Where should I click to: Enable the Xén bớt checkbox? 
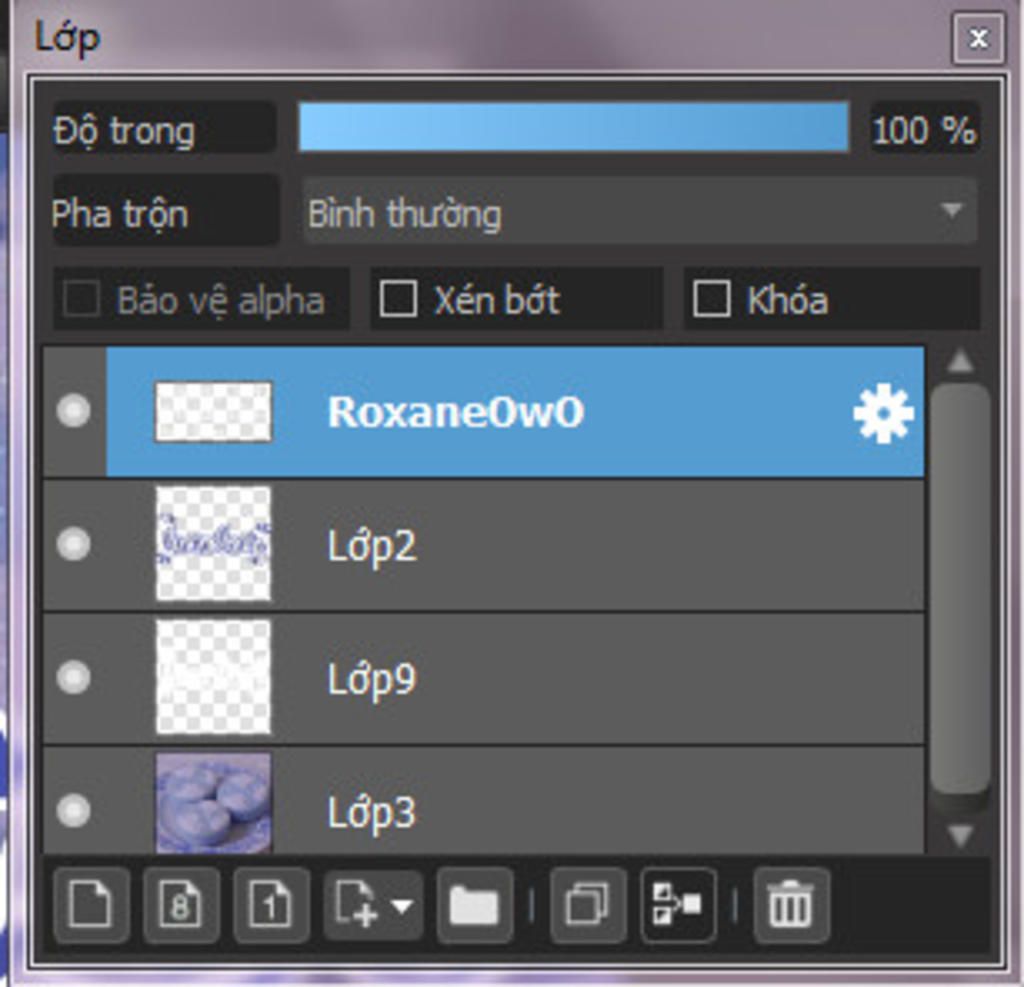398,299
